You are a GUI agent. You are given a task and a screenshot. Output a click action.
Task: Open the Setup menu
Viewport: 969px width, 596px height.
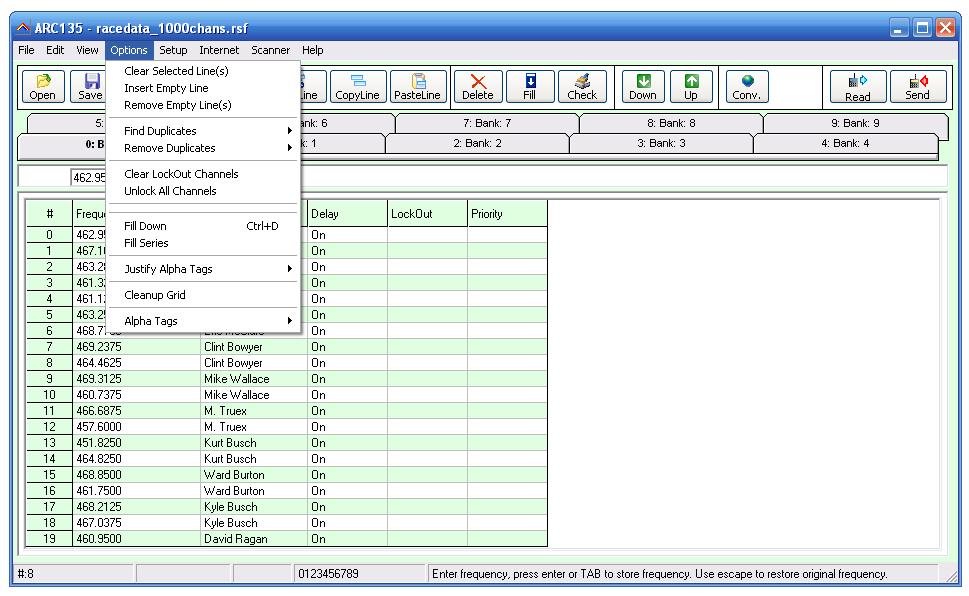pyautogui.click(x=173, y=50)
